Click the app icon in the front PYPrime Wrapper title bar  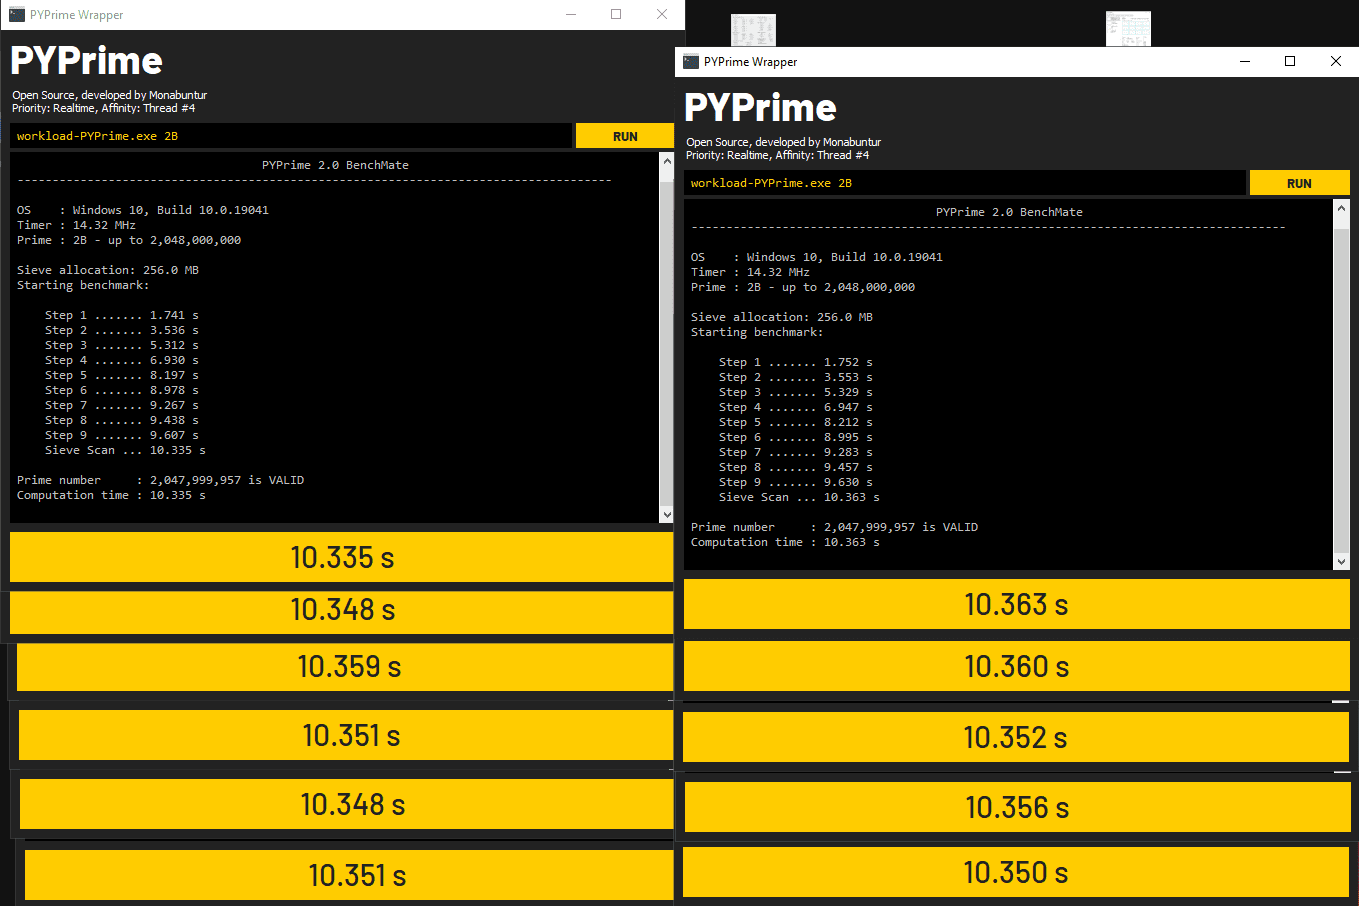(x=691, y=62)
